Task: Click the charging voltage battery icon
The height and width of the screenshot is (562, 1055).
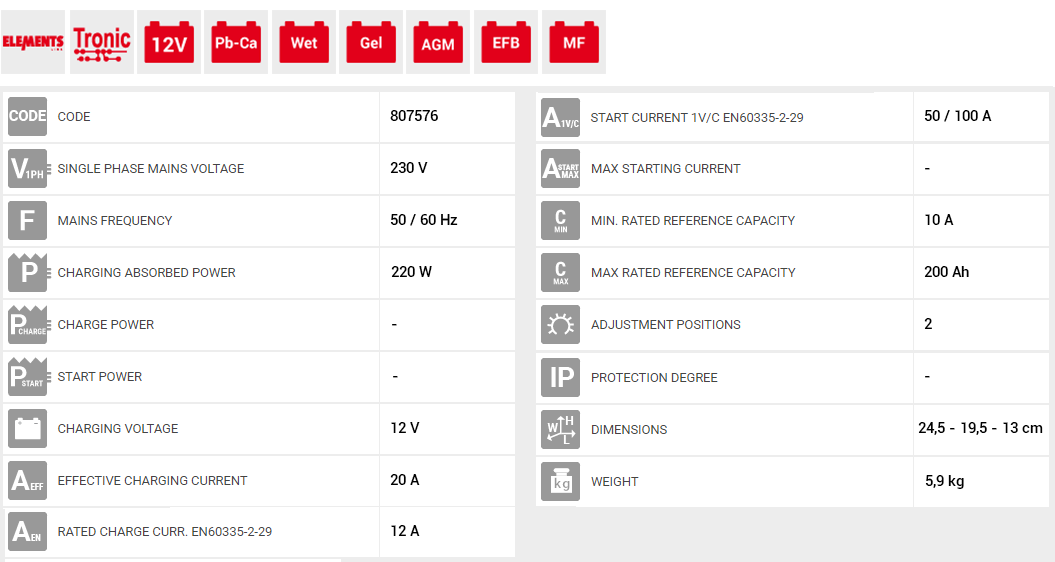Action: point(27,428)
